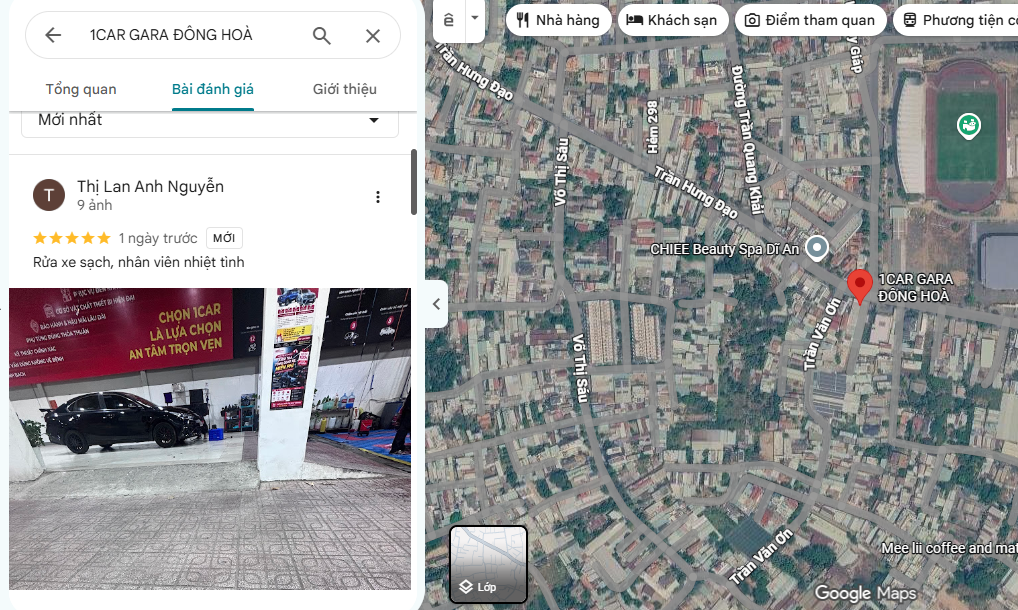The height and width of the screenshot is (610, 1018).
Task: Filter map by Khách sạn
Action: point(672,20)
